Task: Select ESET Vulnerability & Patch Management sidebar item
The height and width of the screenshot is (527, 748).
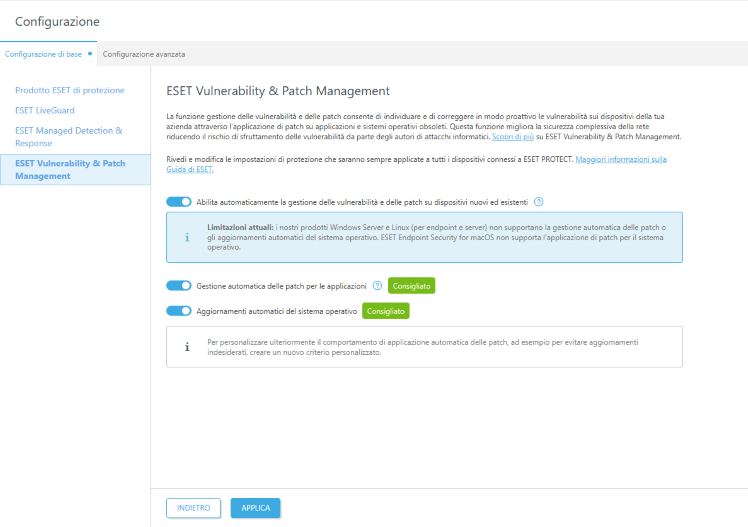Action: point(75,169)
